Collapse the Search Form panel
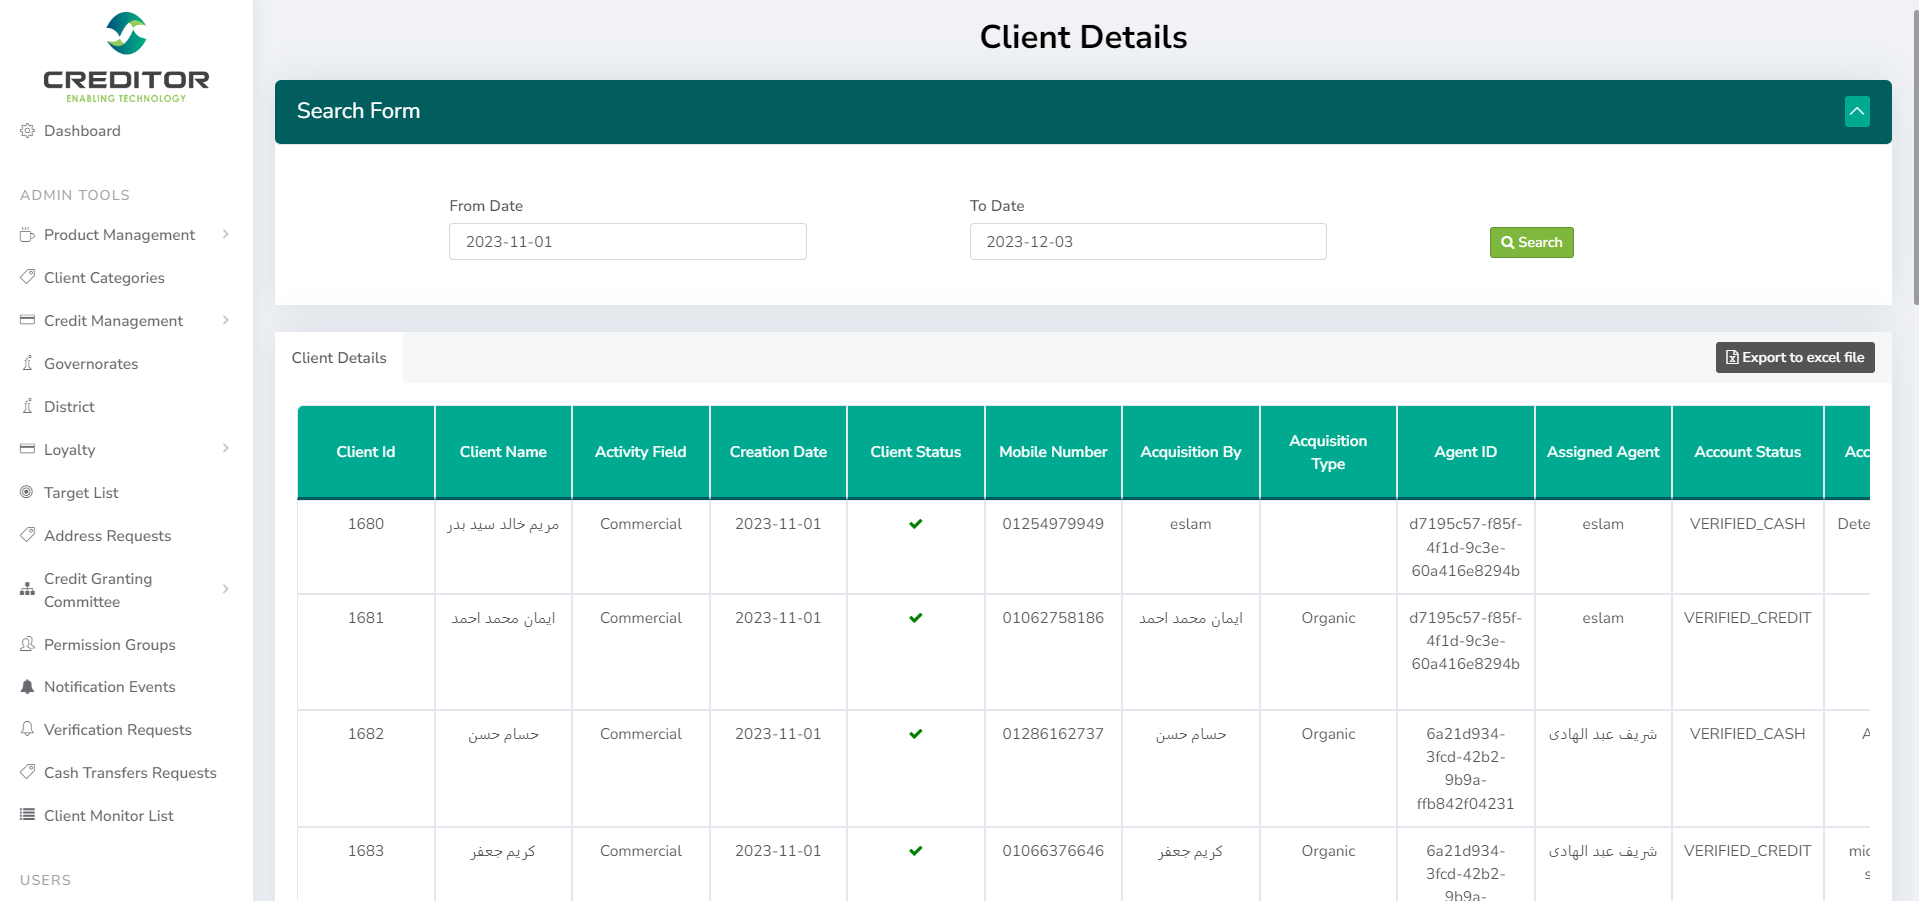The height and width of the screenshot is (901, 1919). (1856, 111)
